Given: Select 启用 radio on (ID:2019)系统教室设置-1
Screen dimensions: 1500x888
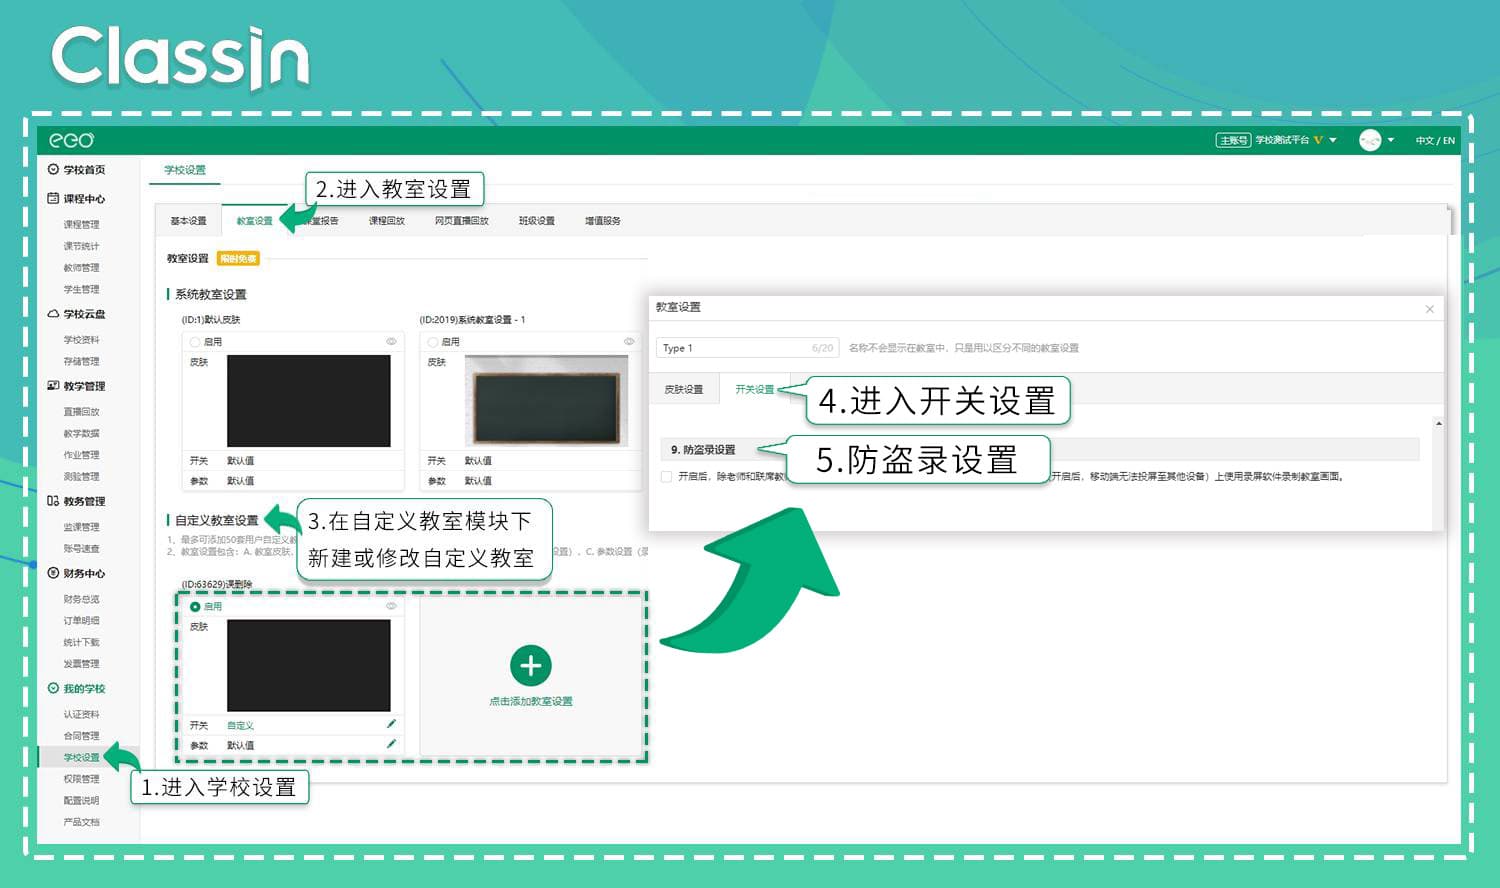Looking at the screenshot, I should [433, 342].
